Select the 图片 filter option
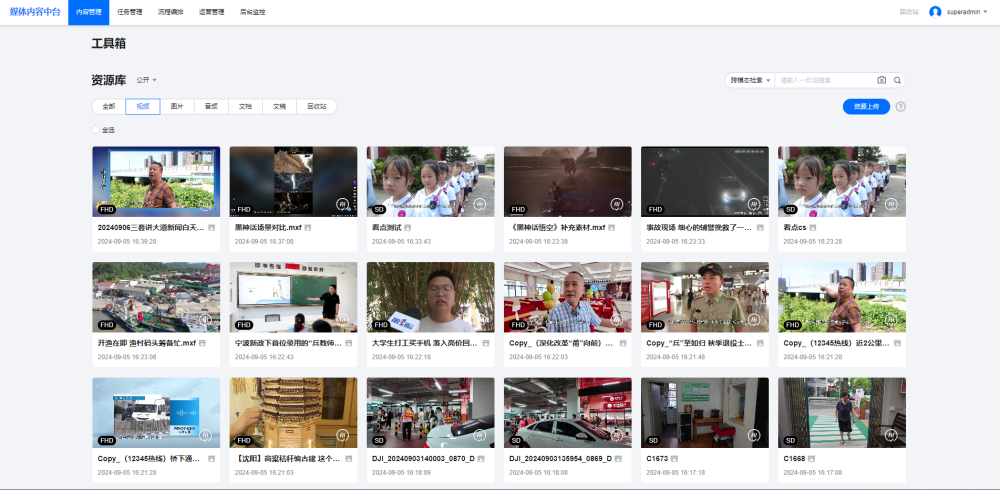The height and width of the screenshot is (490, 1000). click(177, 106)
